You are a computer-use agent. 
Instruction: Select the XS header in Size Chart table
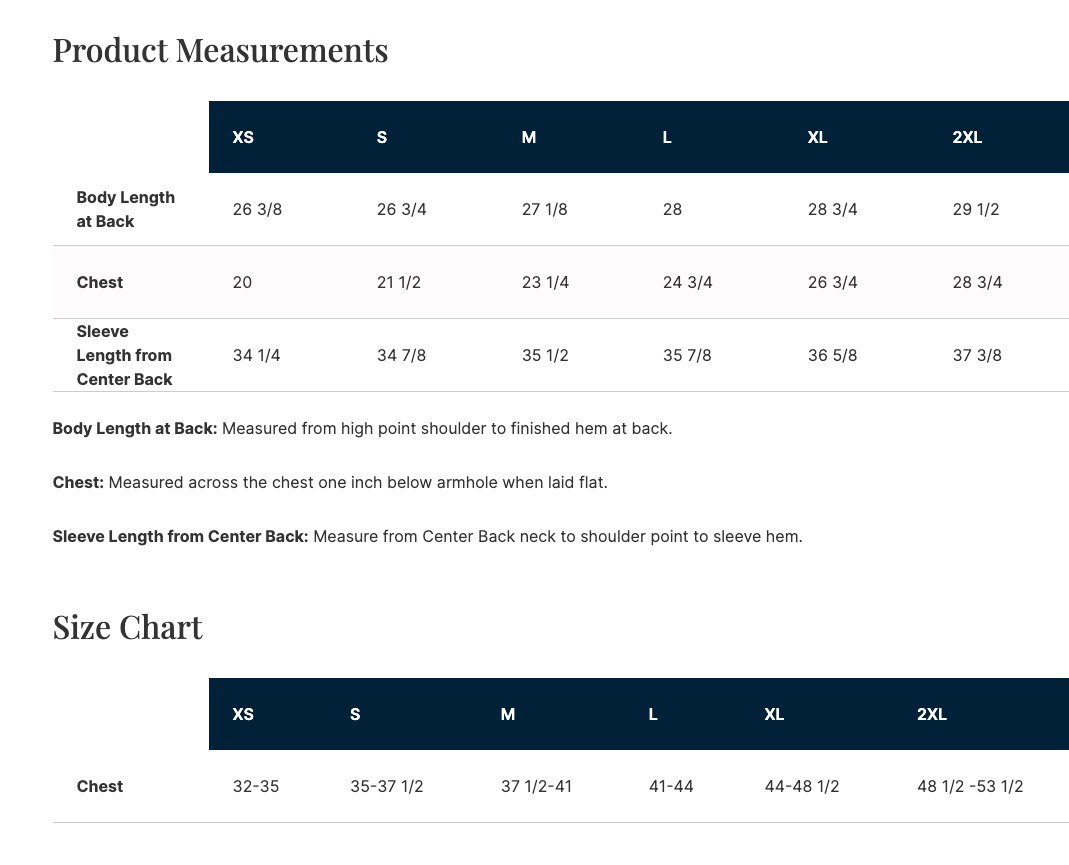click(243, 714)
